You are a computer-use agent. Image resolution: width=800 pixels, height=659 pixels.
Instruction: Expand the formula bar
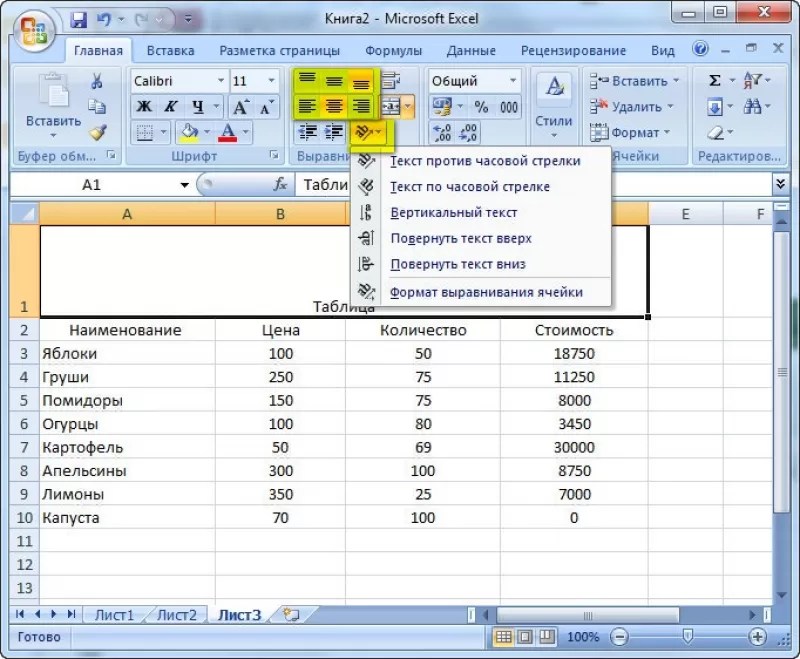pos(780,184)
